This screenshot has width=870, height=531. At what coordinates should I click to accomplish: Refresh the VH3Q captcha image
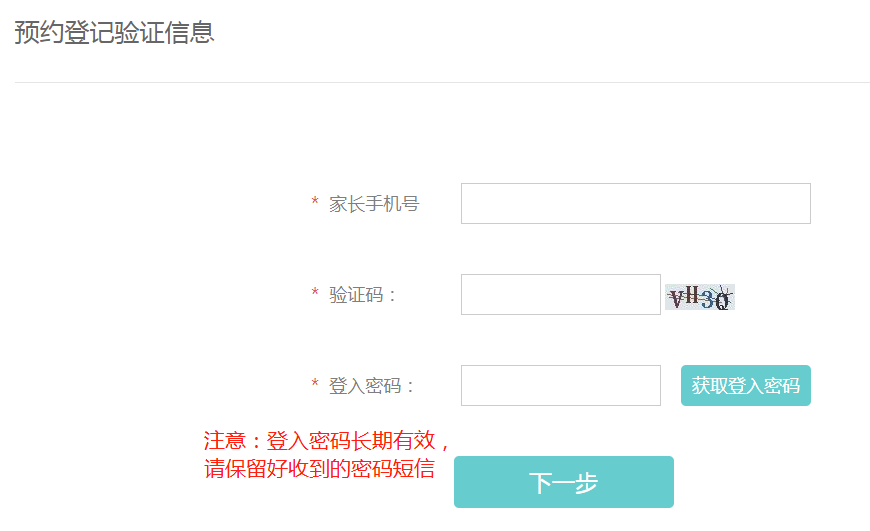tap(700, 297)
